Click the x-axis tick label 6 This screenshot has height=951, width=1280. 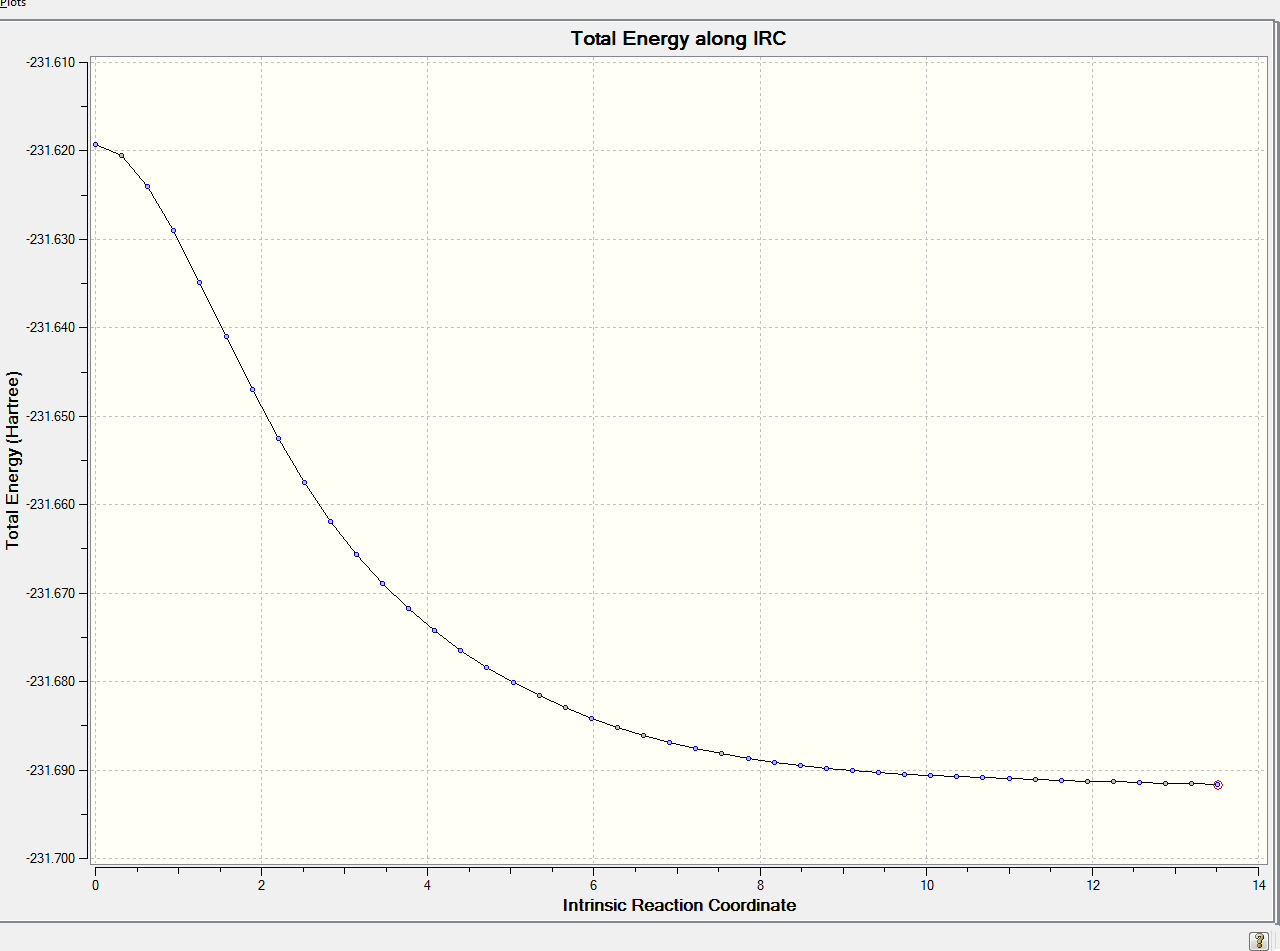tap(594, 885)
